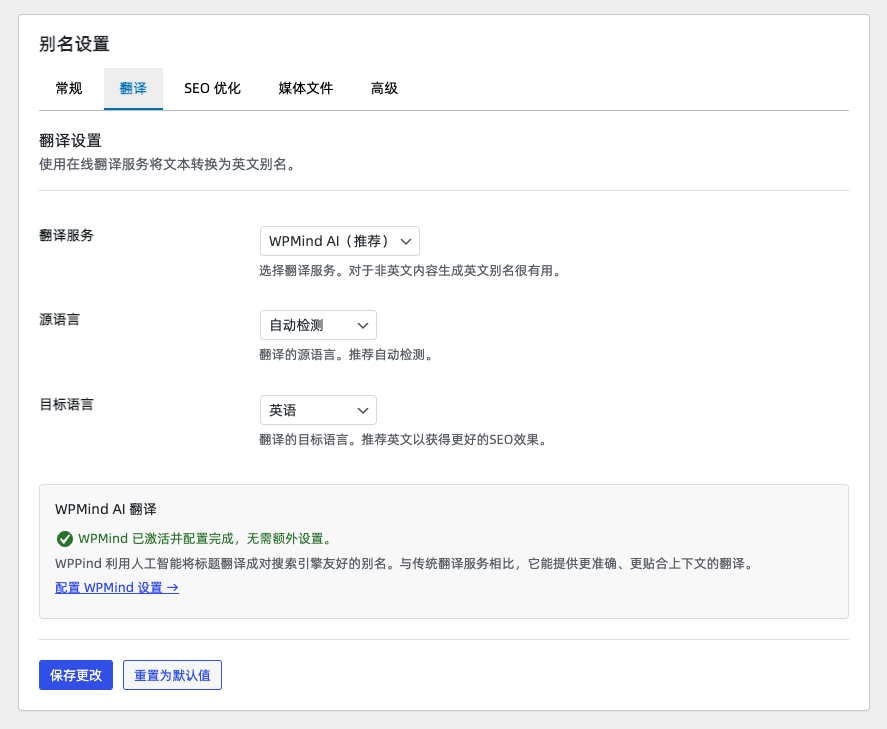Click the 源语言 field label
The height and width of the screenshot is (729, 887).
60,319
